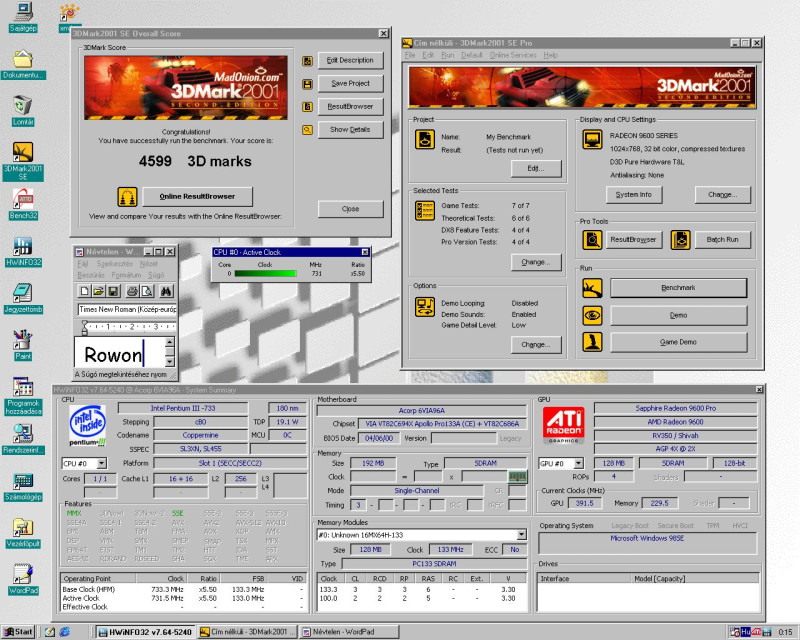The image size is (800, 640).
Task: Click the Game Demo icon in Run section
Action: pos(592,342)
